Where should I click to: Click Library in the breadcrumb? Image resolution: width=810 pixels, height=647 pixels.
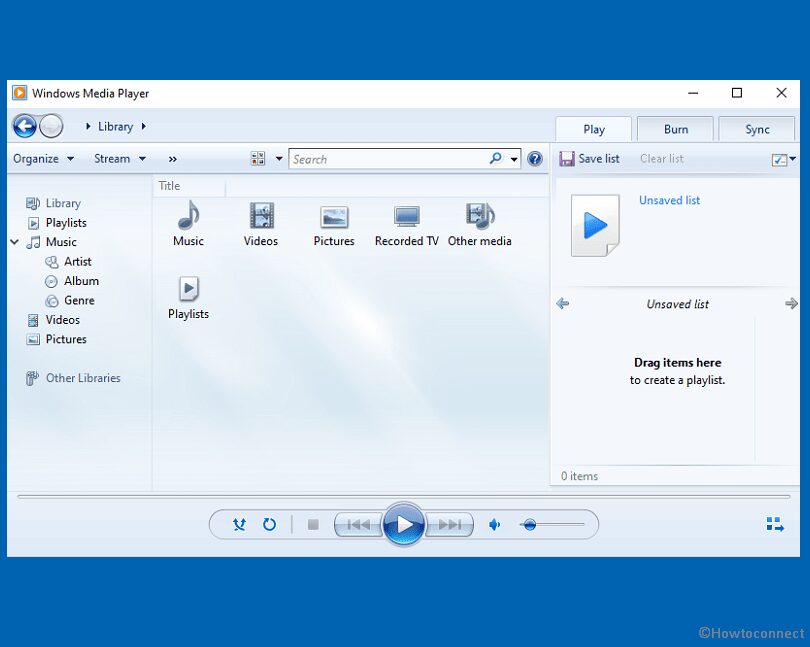pos(115,127)
